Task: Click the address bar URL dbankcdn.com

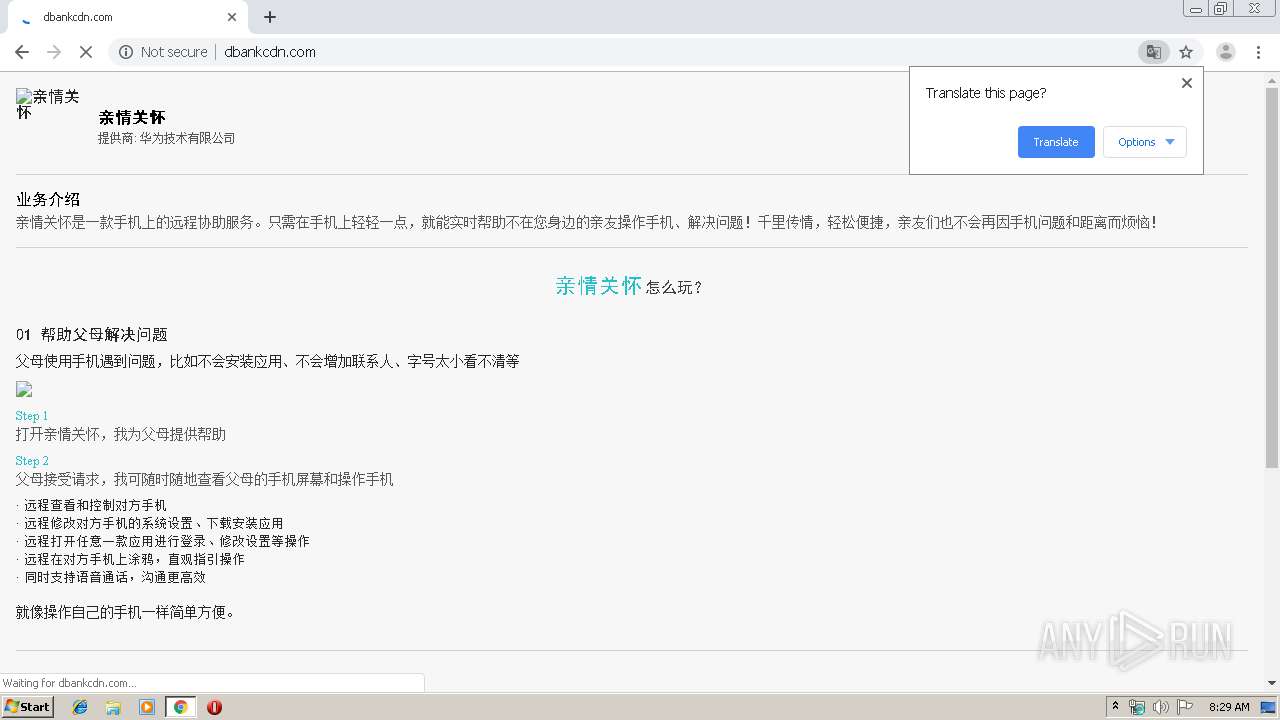Action: tap(270, 52)
